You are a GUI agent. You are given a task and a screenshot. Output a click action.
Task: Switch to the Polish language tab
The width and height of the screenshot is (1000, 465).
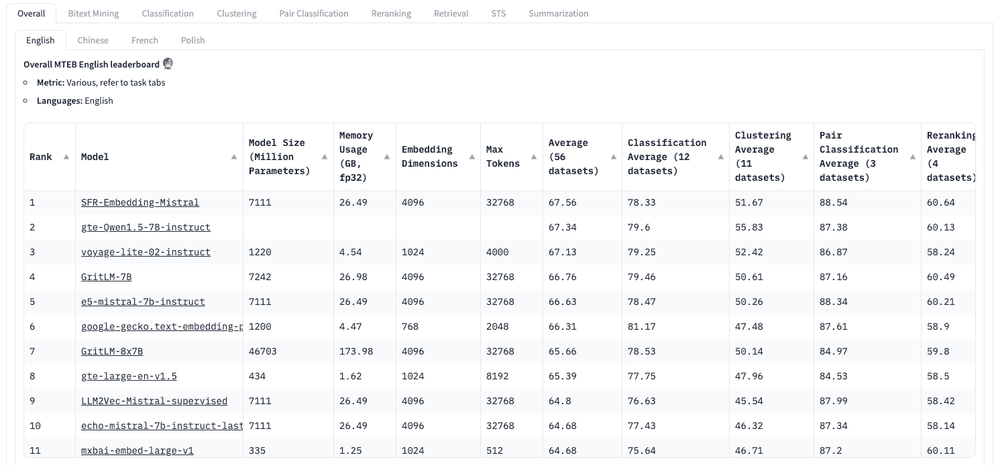[x=193, y=40]
